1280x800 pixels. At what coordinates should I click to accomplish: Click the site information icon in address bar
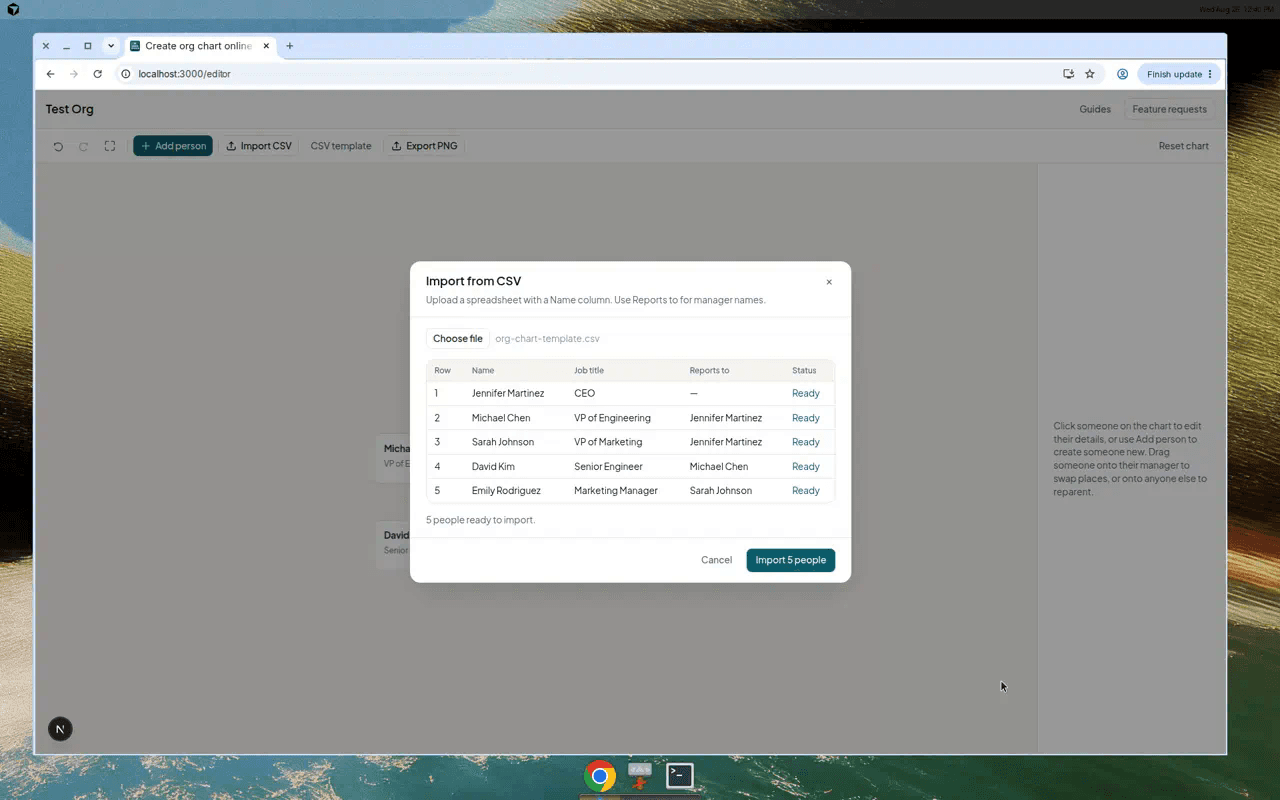point(126,74)
